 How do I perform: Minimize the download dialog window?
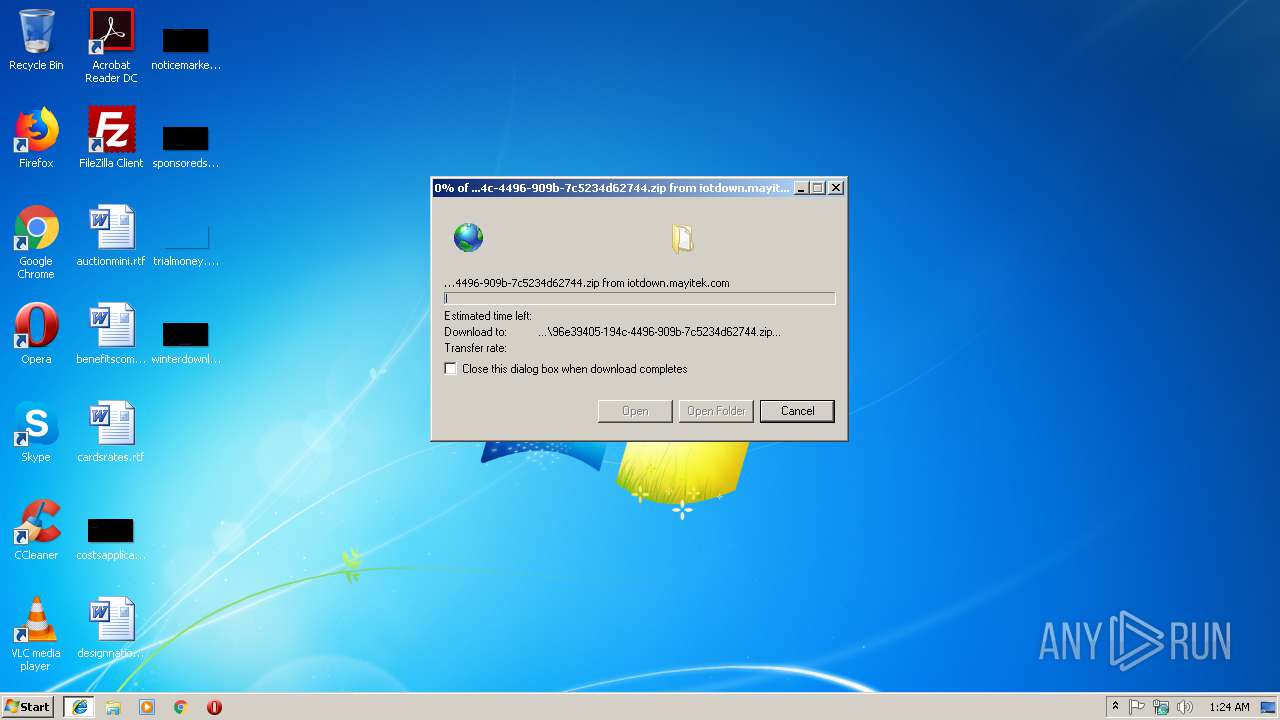[x=802, y=188]
